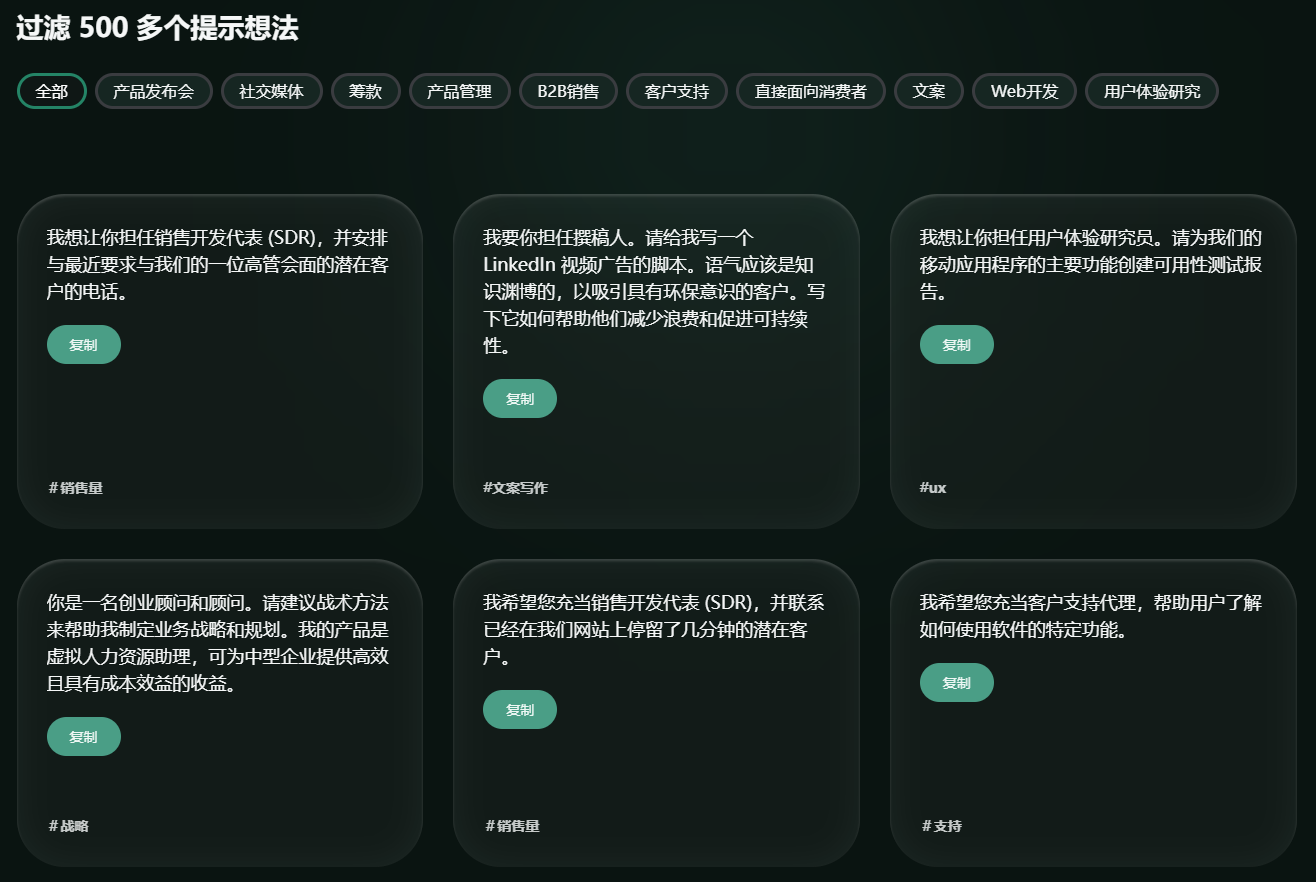Enable the 筹款 filter
The height and width of the screenshot is (882, 1316).
[x=365, y=90]
